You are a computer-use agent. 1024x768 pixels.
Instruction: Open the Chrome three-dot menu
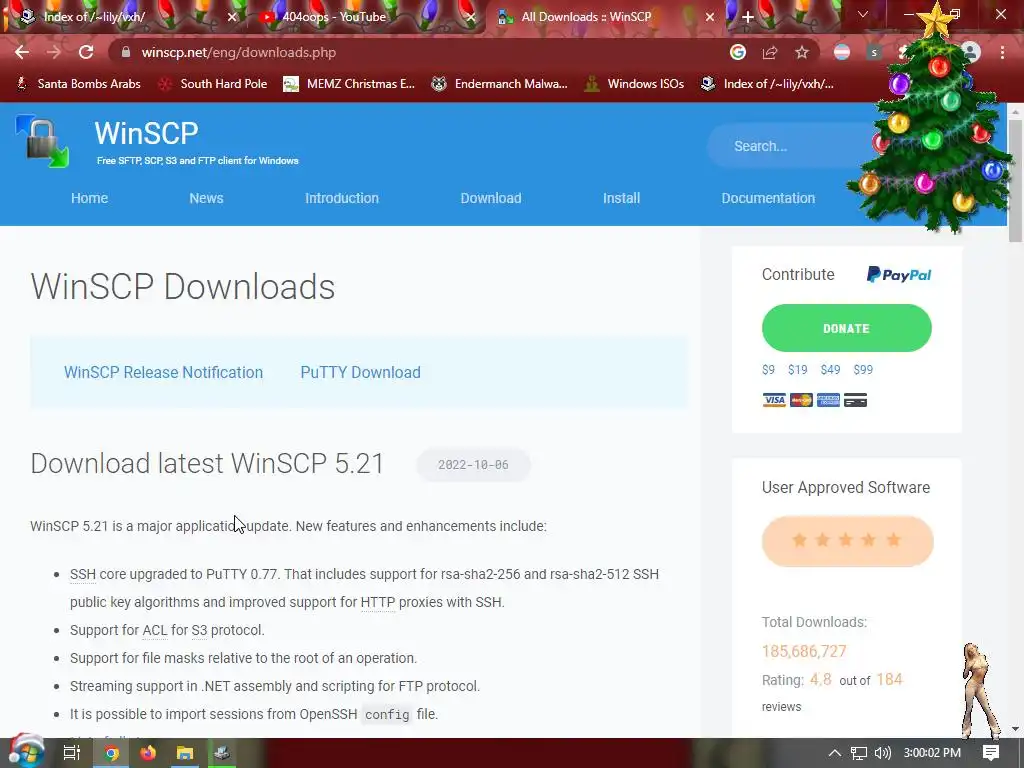pyautogui.click(x=1002, y=52)
